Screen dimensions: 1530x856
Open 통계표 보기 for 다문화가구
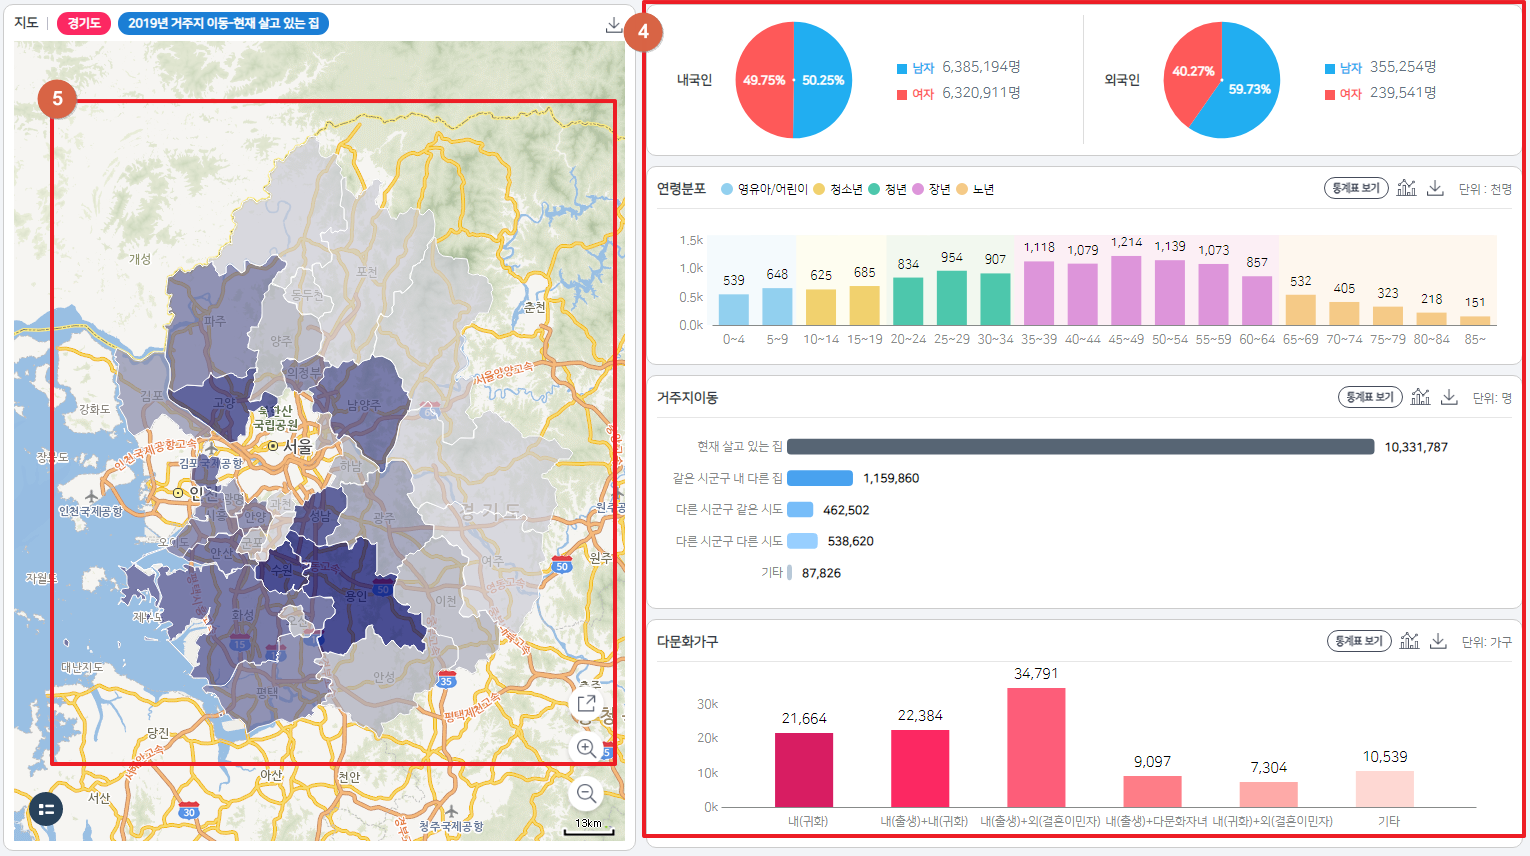point(1359,641)
